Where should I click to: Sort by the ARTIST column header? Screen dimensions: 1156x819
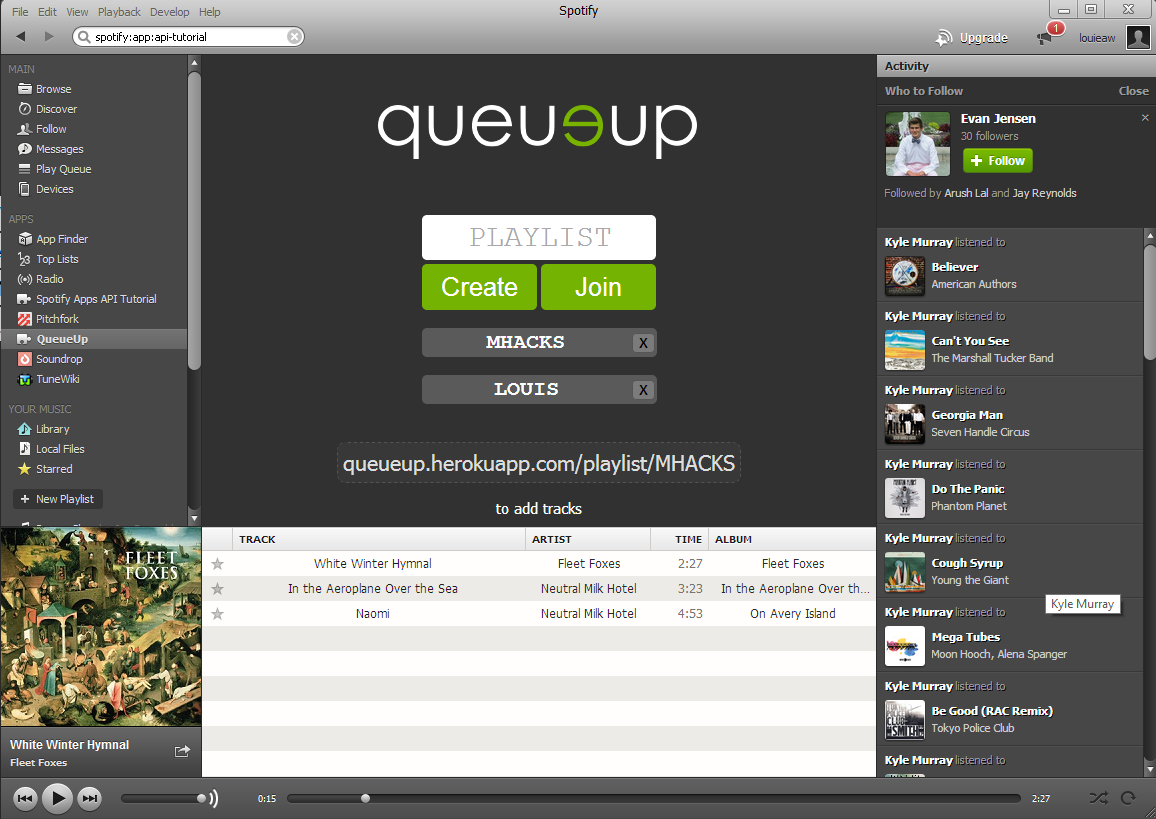pyautogui.click(x=588, y=539)
